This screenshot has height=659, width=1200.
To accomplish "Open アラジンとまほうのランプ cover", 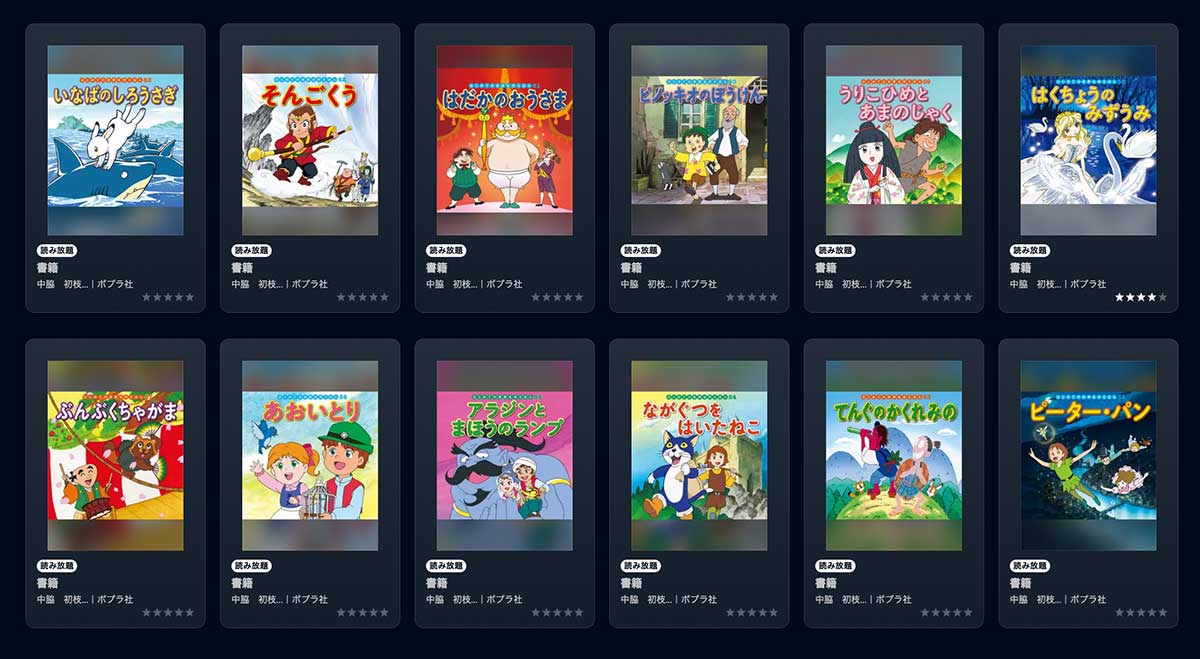I will 504,455.
